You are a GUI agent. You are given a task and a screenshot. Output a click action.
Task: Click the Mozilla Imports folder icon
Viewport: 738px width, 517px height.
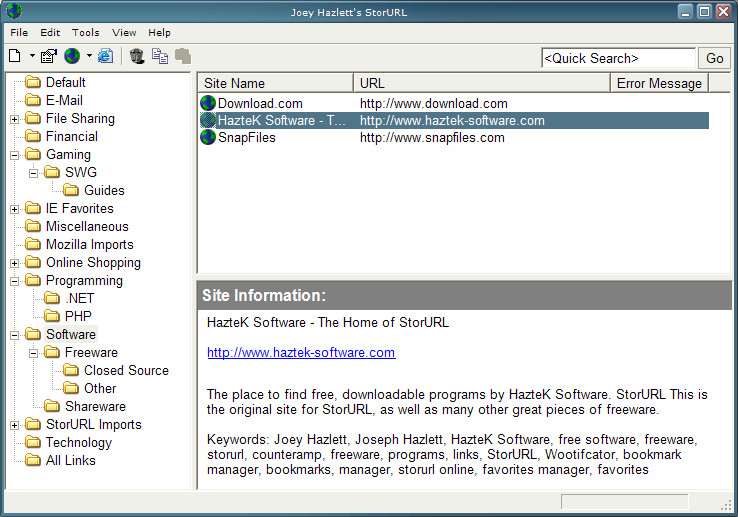33,244
